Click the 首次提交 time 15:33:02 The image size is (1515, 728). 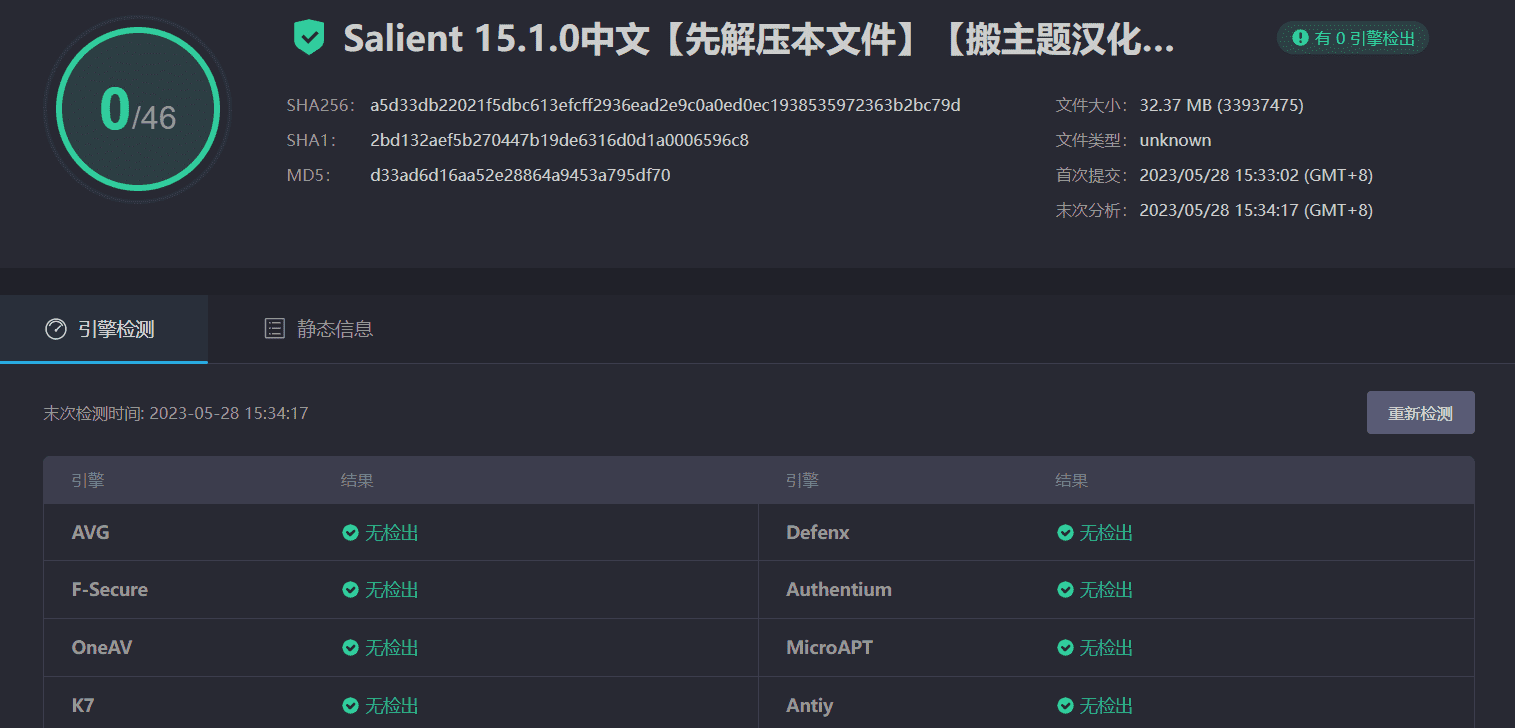coord(1256,175)
